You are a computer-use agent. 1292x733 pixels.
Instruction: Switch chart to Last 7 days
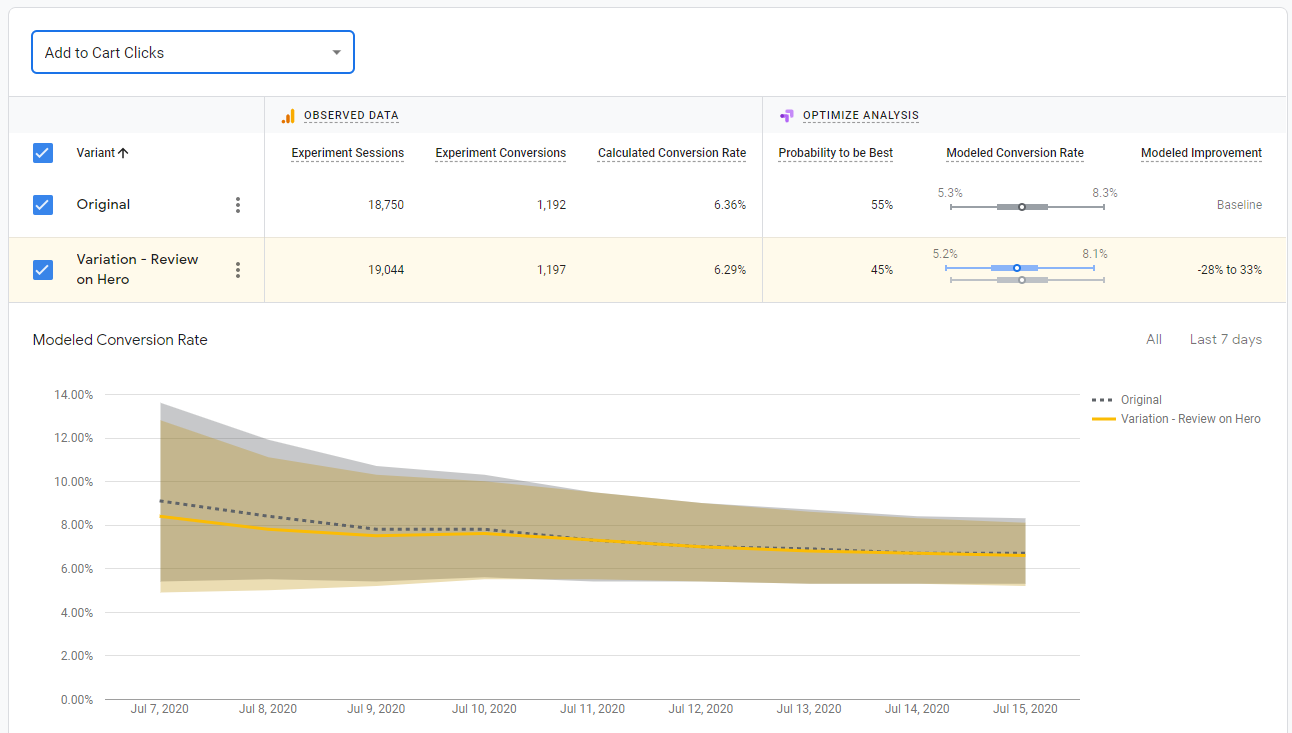click(1225, 340)
